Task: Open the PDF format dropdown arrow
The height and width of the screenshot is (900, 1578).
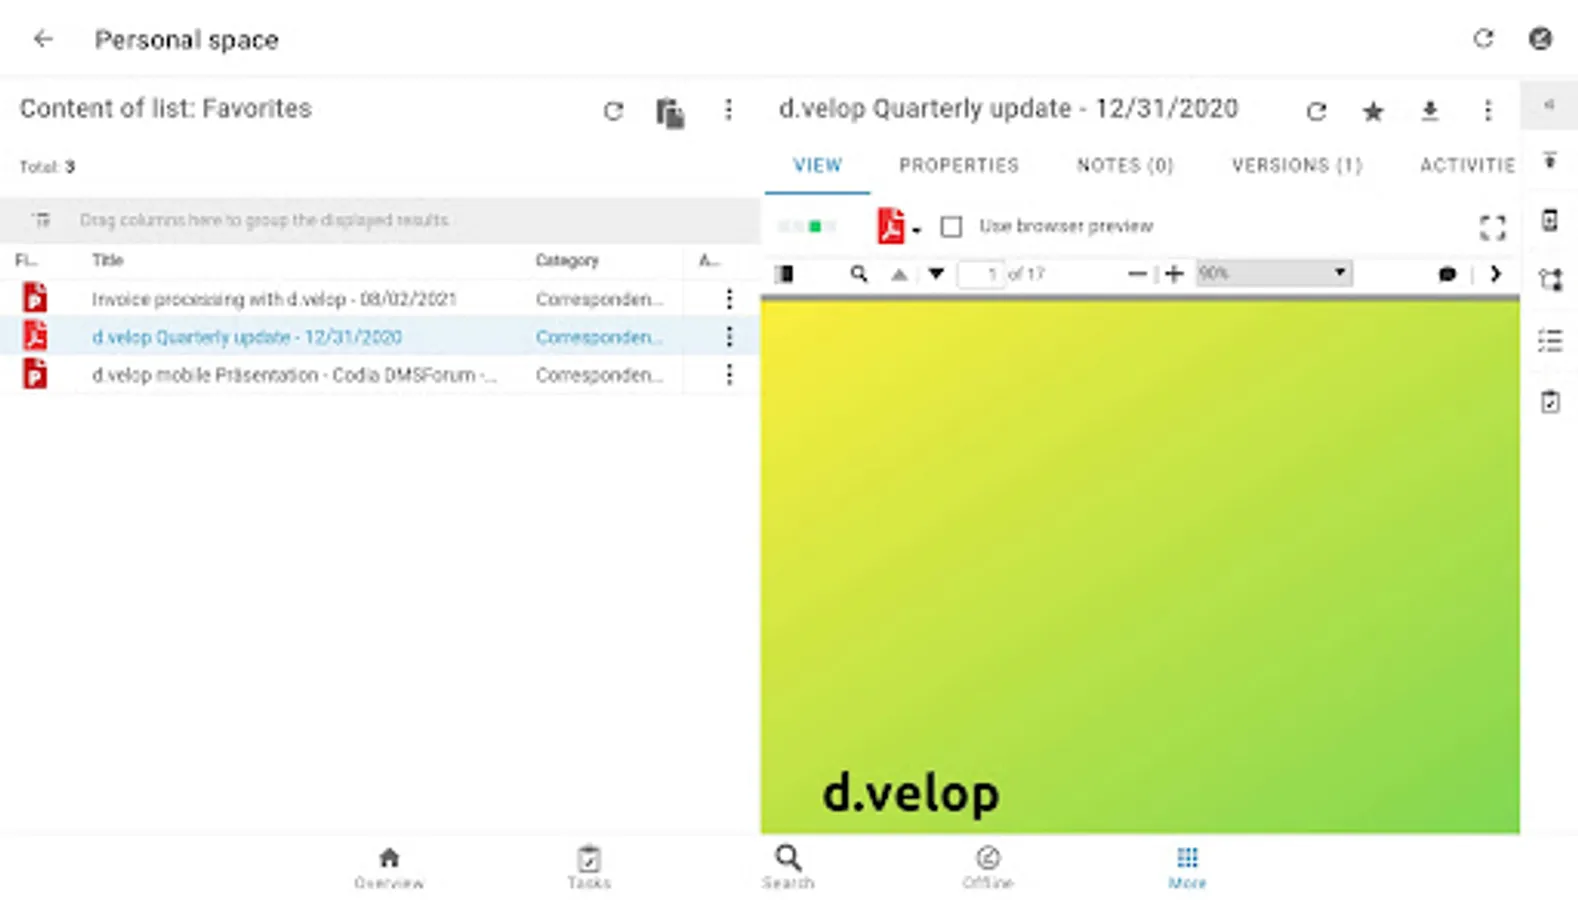Action: (x=916, y=230)
